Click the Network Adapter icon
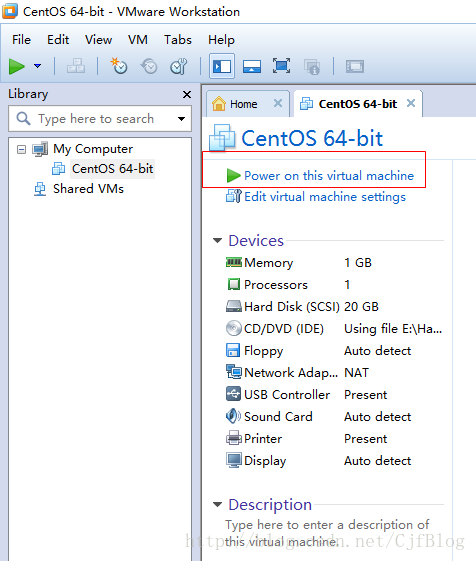The height and width of the screenshot is (561, 476). (x=234, y=372)
